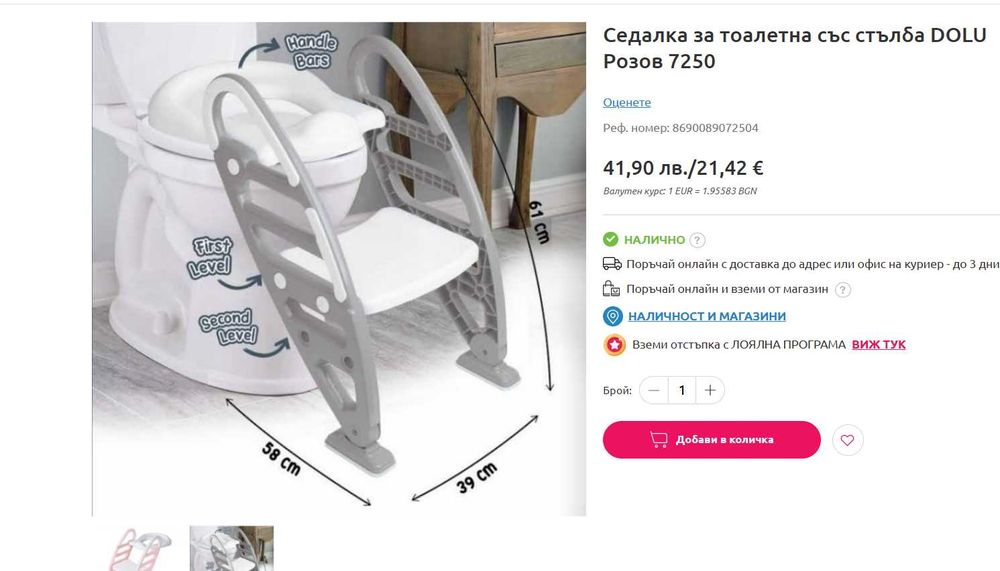Open НАЛИЧНОСТ И МАГАЗИНИ link
The image size is (1000, 571).
point(707,316)
